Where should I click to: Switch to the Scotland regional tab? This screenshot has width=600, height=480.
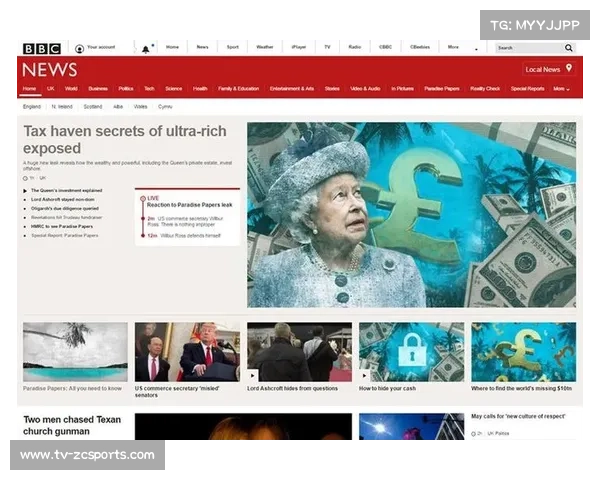pos(93,106)
